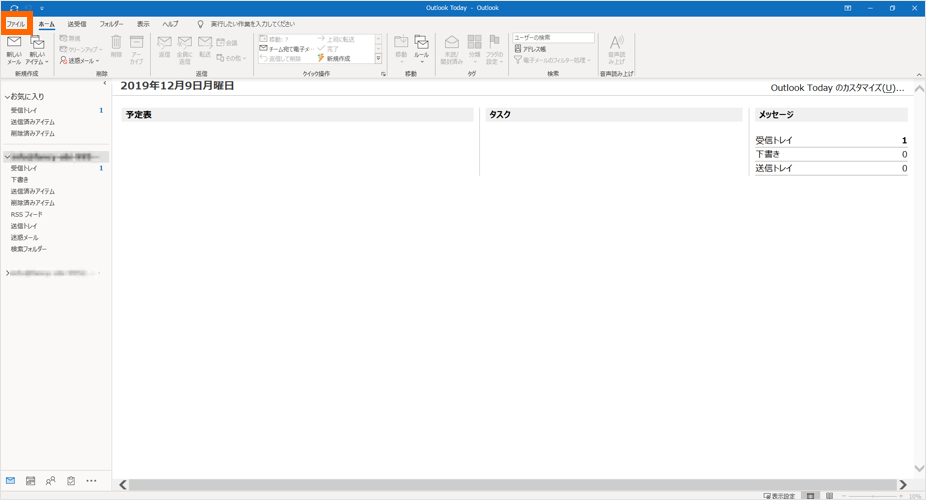Screen dimensions: 926x500
Task: Switch to the 送受信 (Send/Receive) tab
Action: (x=77, y=23)
